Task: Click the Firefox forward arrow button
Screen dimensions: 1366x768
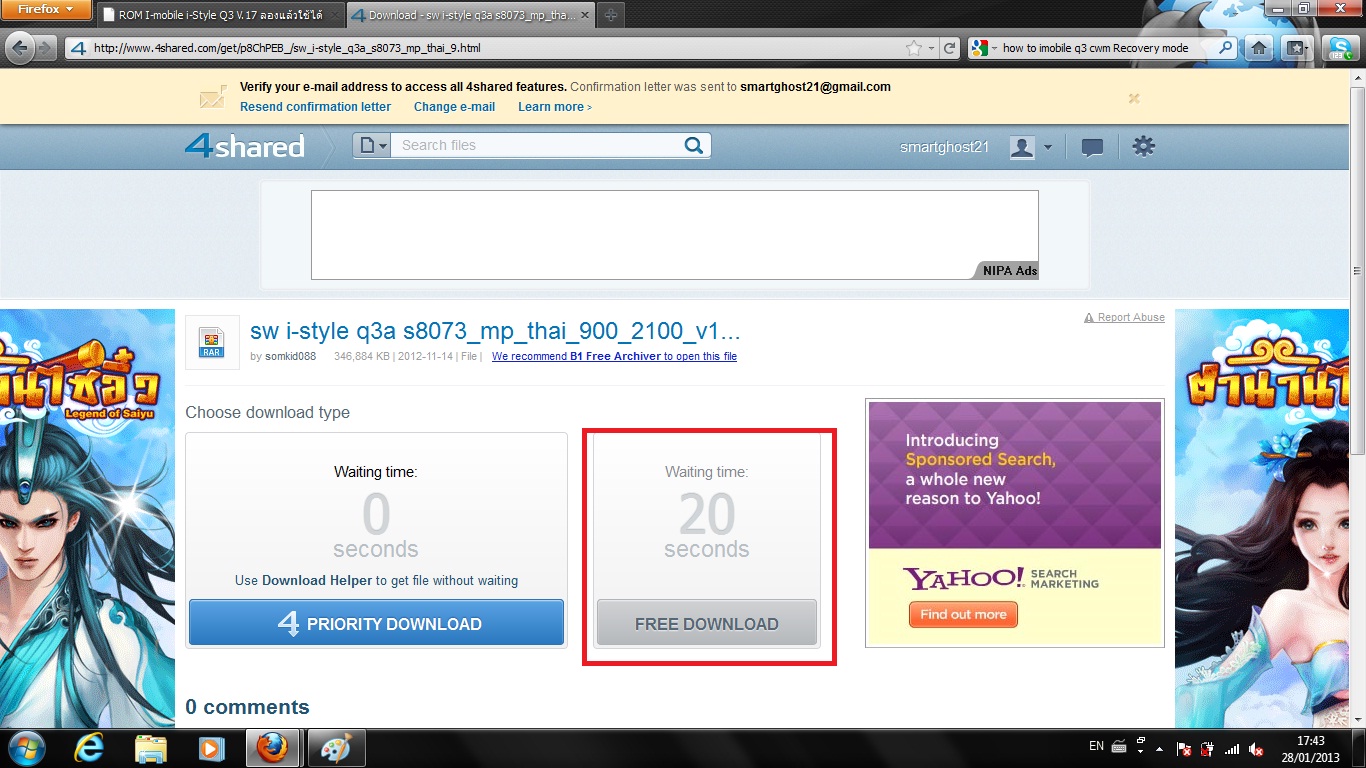Action: pos(47,47)
